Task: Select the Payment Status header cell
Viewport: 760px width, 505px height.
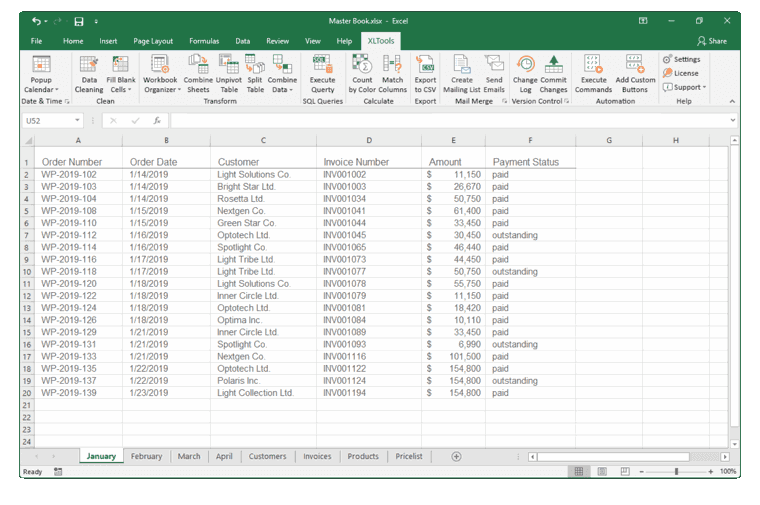Action: [x=530, y=162]
